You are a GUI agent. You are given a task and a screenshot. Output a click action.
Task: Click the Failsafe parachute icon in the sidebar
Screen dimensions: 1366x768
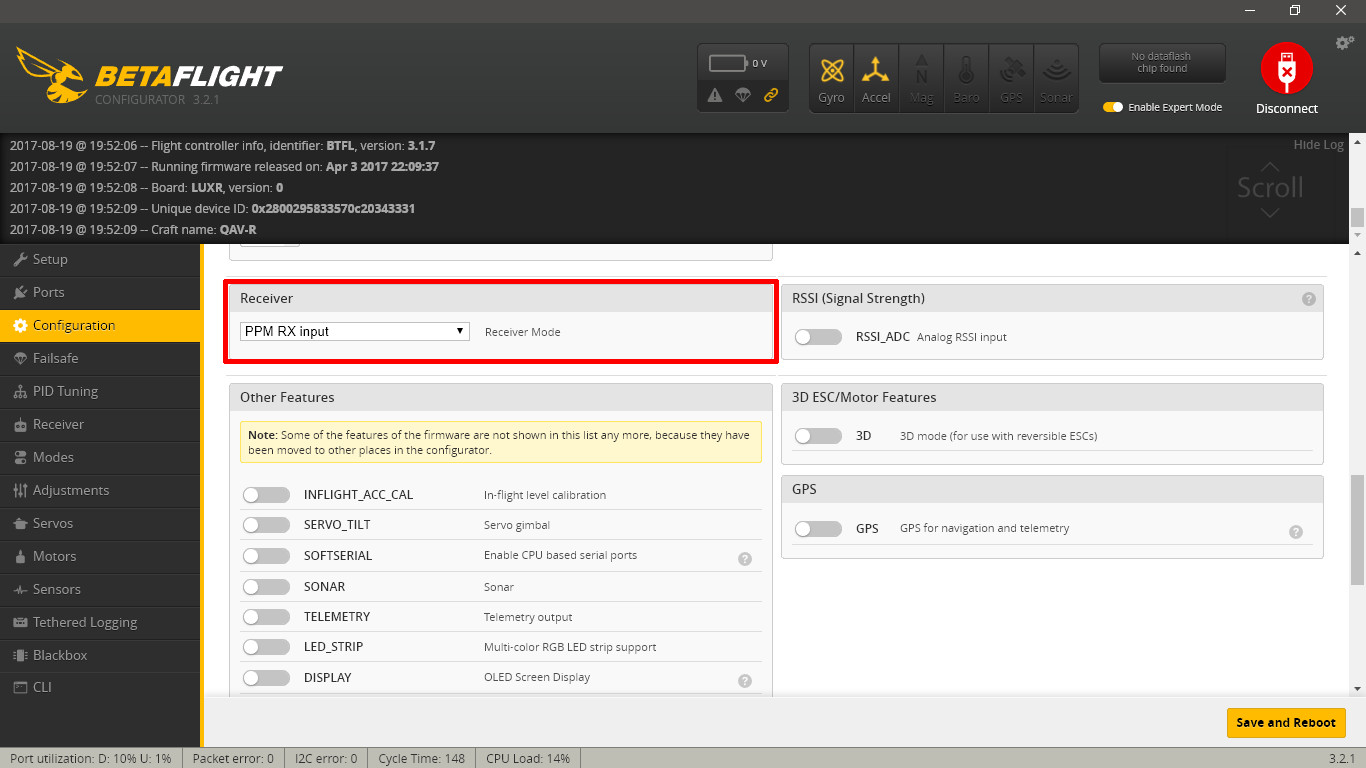[21, 358]
